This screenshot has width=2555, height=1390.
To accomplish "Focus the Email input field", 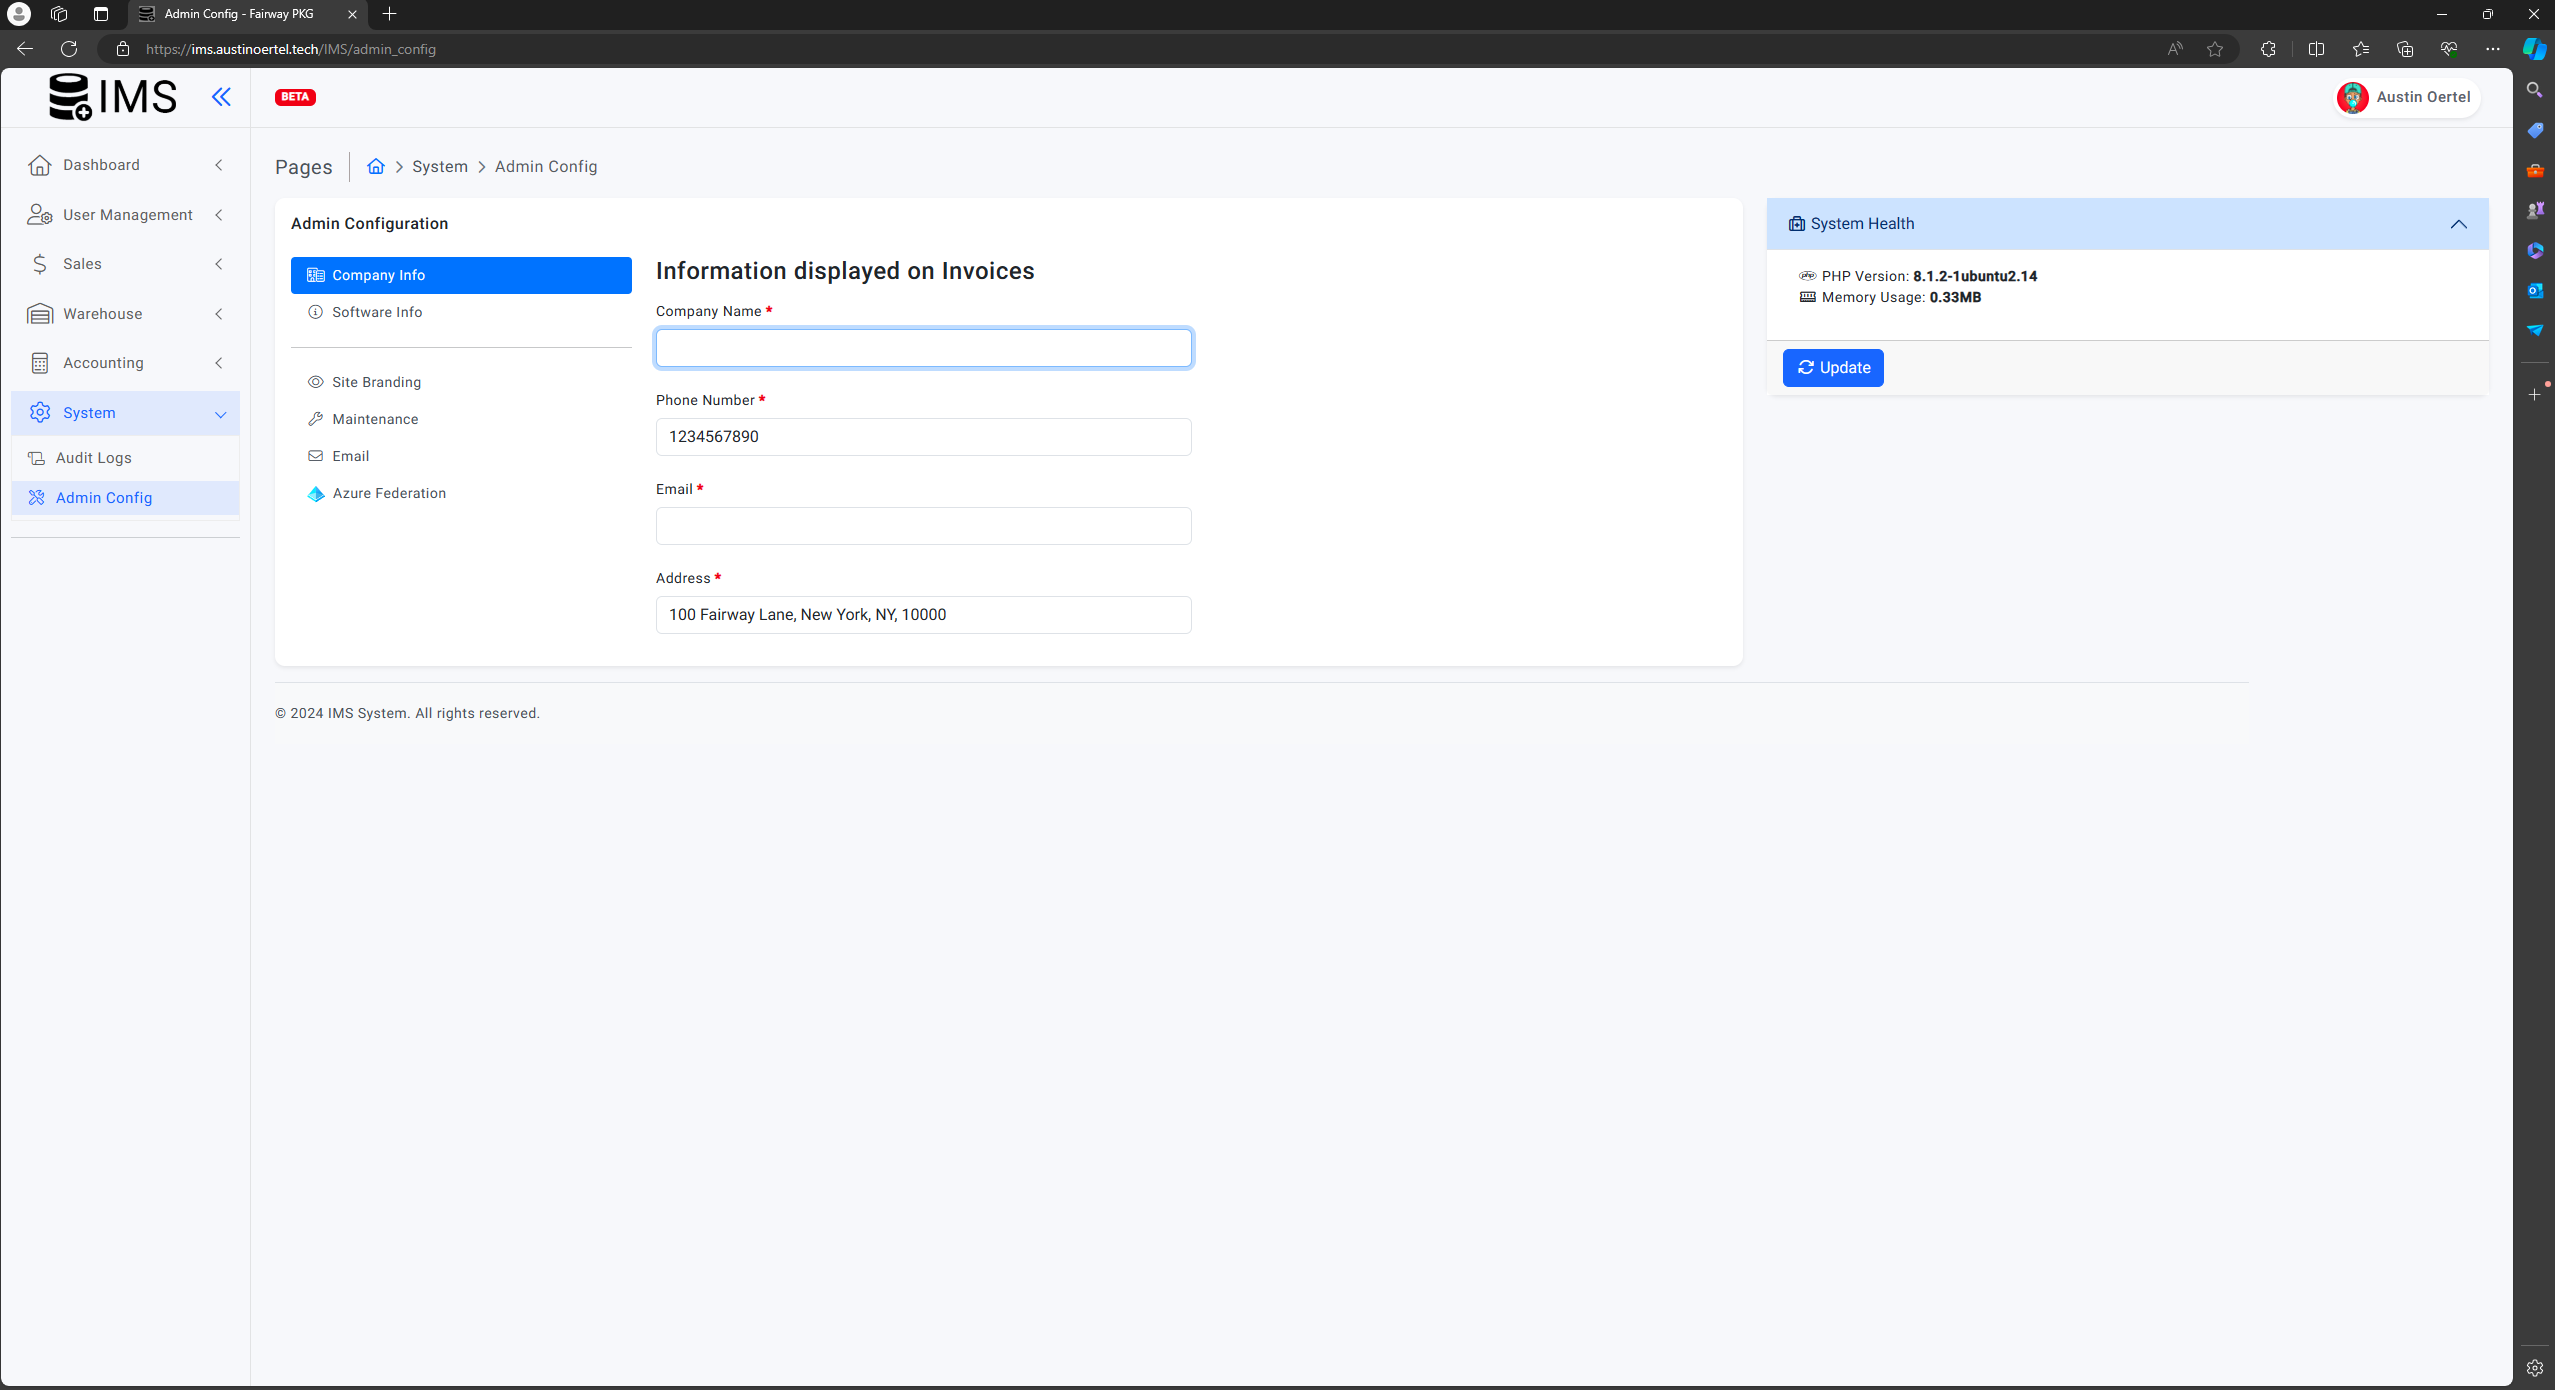I will point(922,526).
